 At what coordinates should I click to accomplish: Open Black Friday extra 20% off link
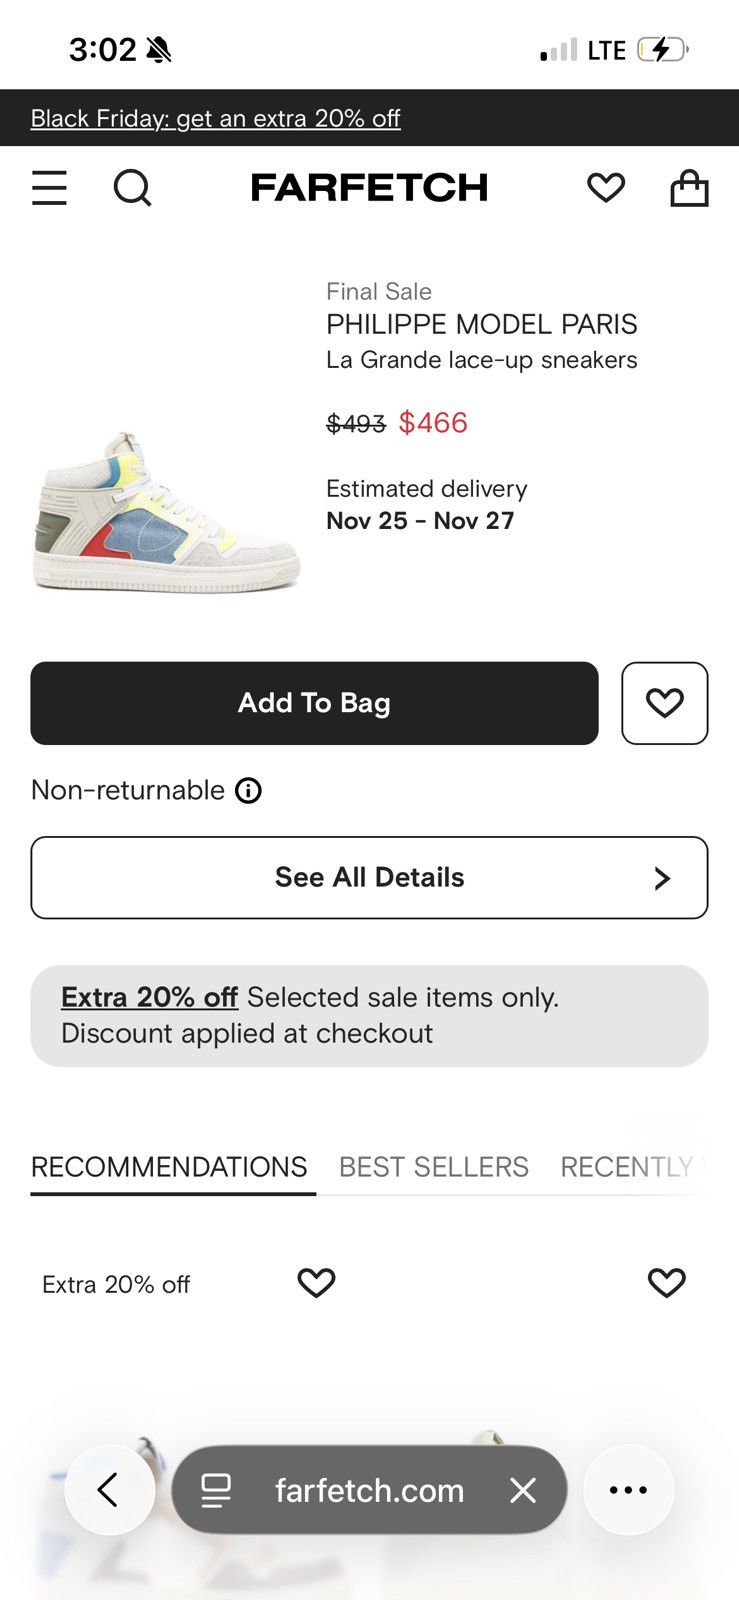pos(215,118)
